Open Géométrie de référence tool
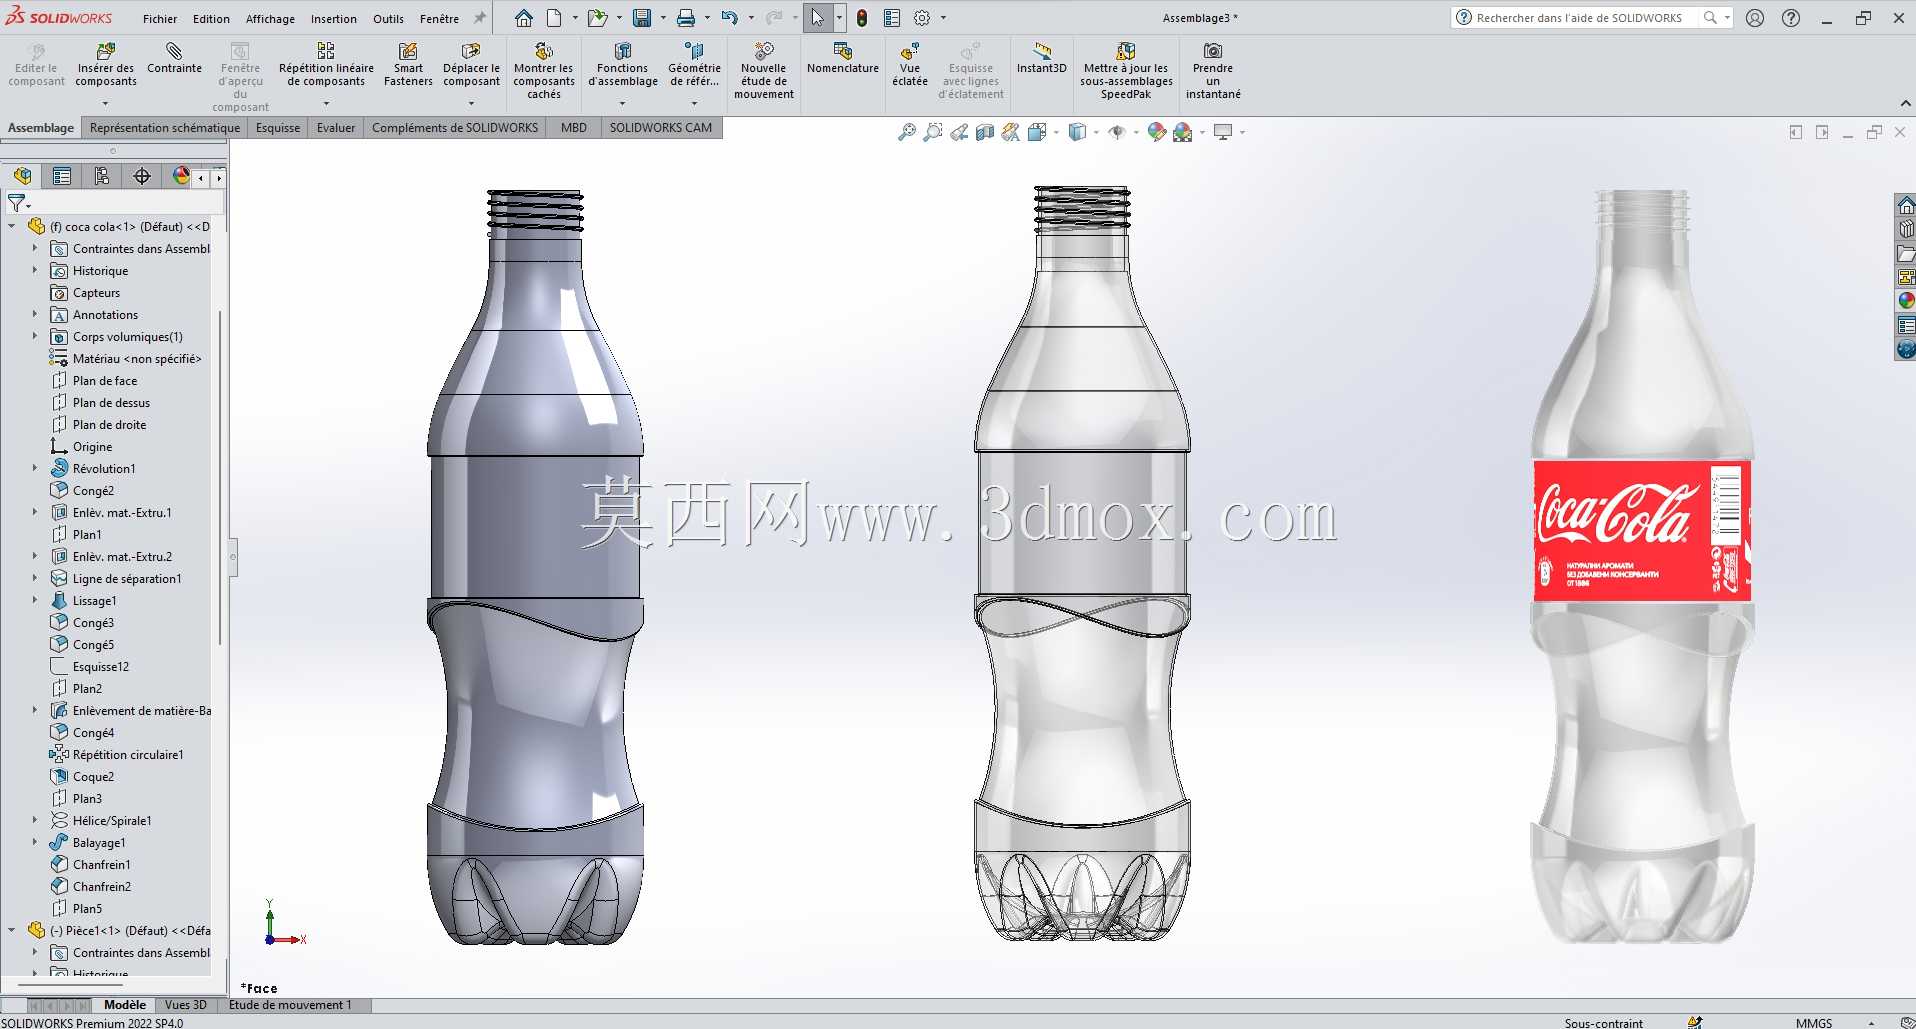1916x1029 pixels. click(x=694, y=66)
